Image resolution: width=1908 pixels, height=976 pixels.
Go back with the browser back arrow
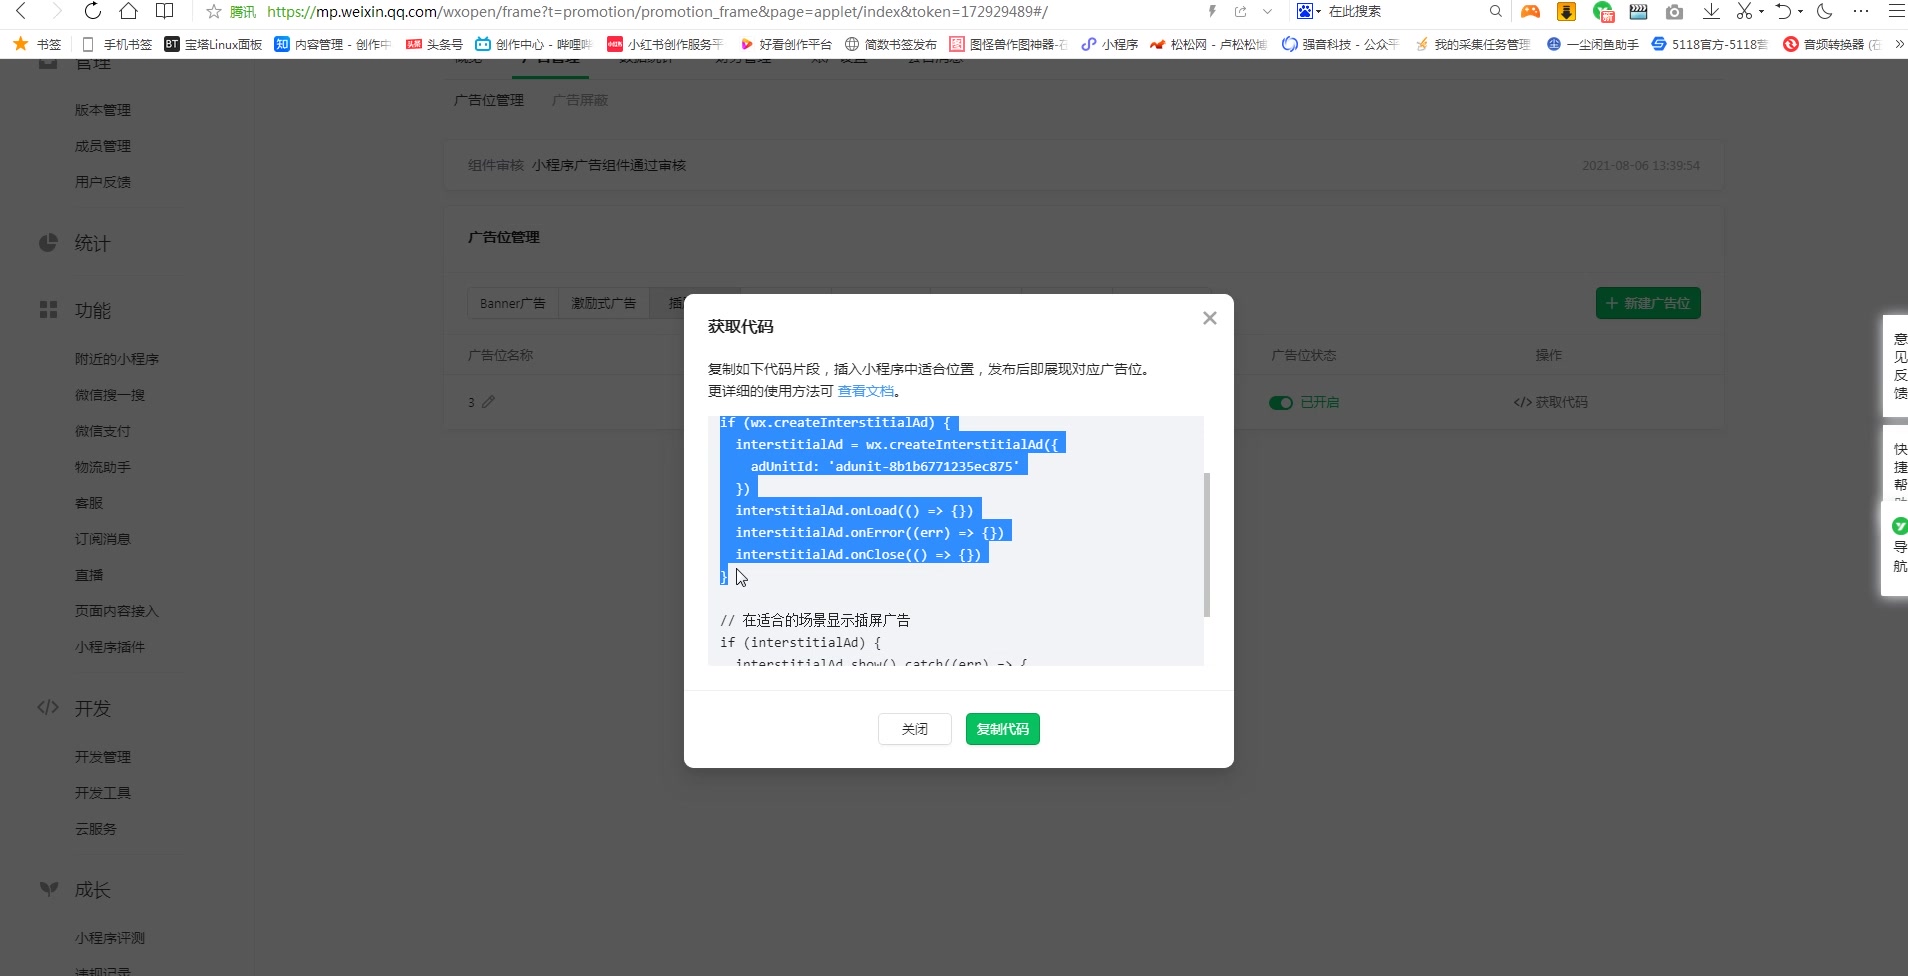pos(21,11)
